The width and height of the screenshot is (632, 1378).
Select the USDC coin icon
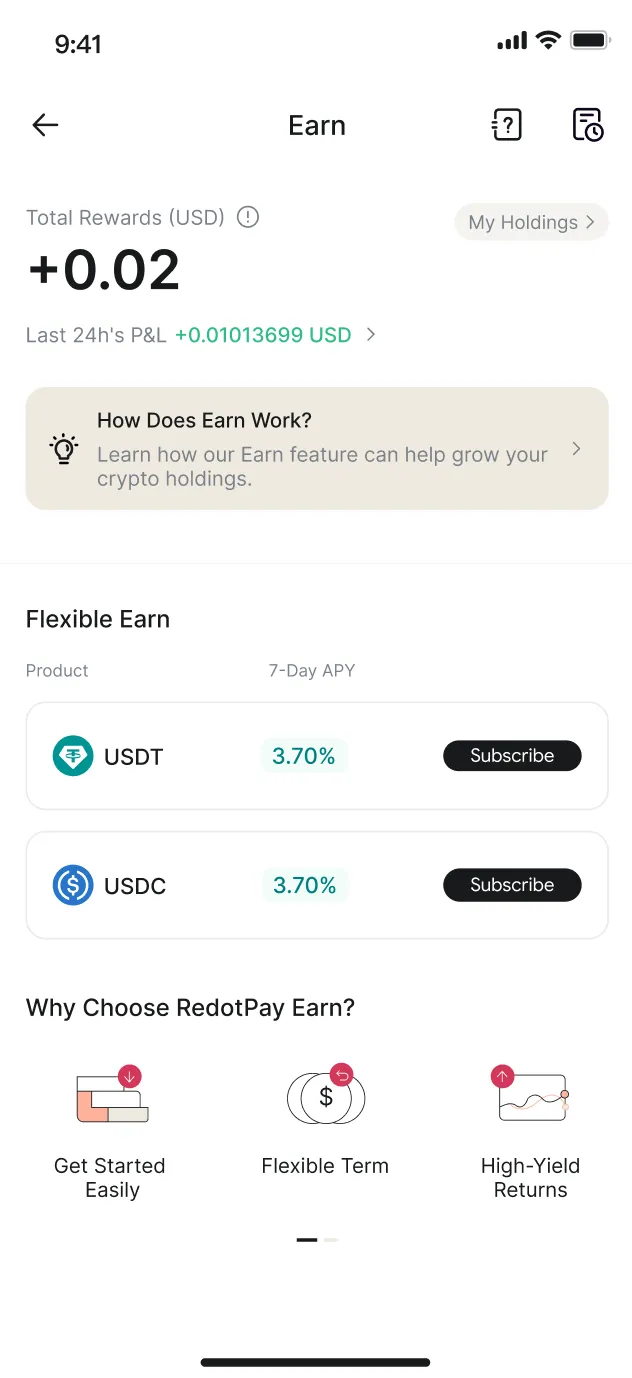[x=72, y=885]
